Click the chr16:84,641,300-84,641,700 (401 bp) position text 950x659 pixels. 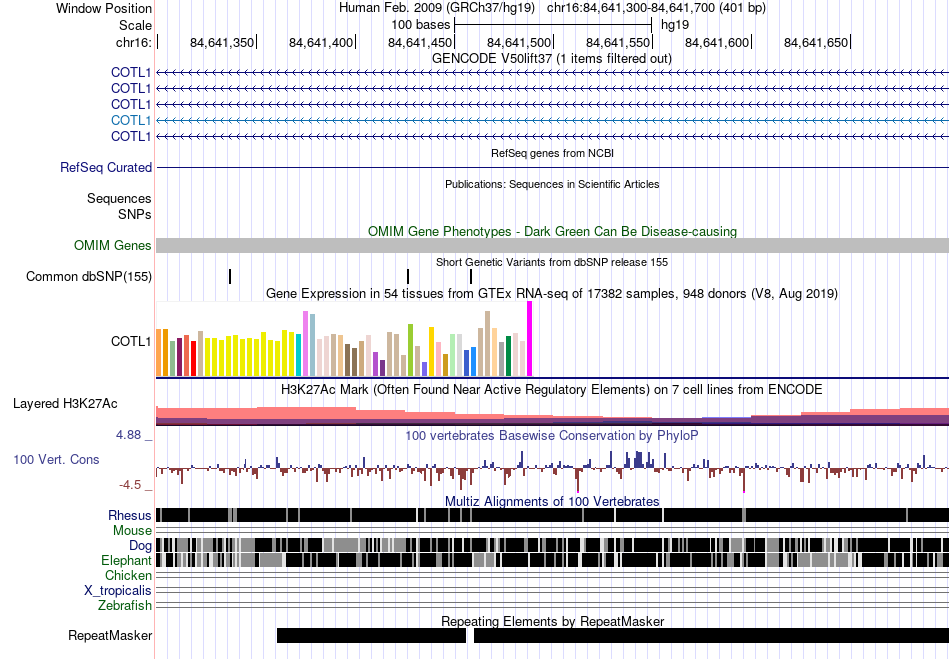(656, 8)
